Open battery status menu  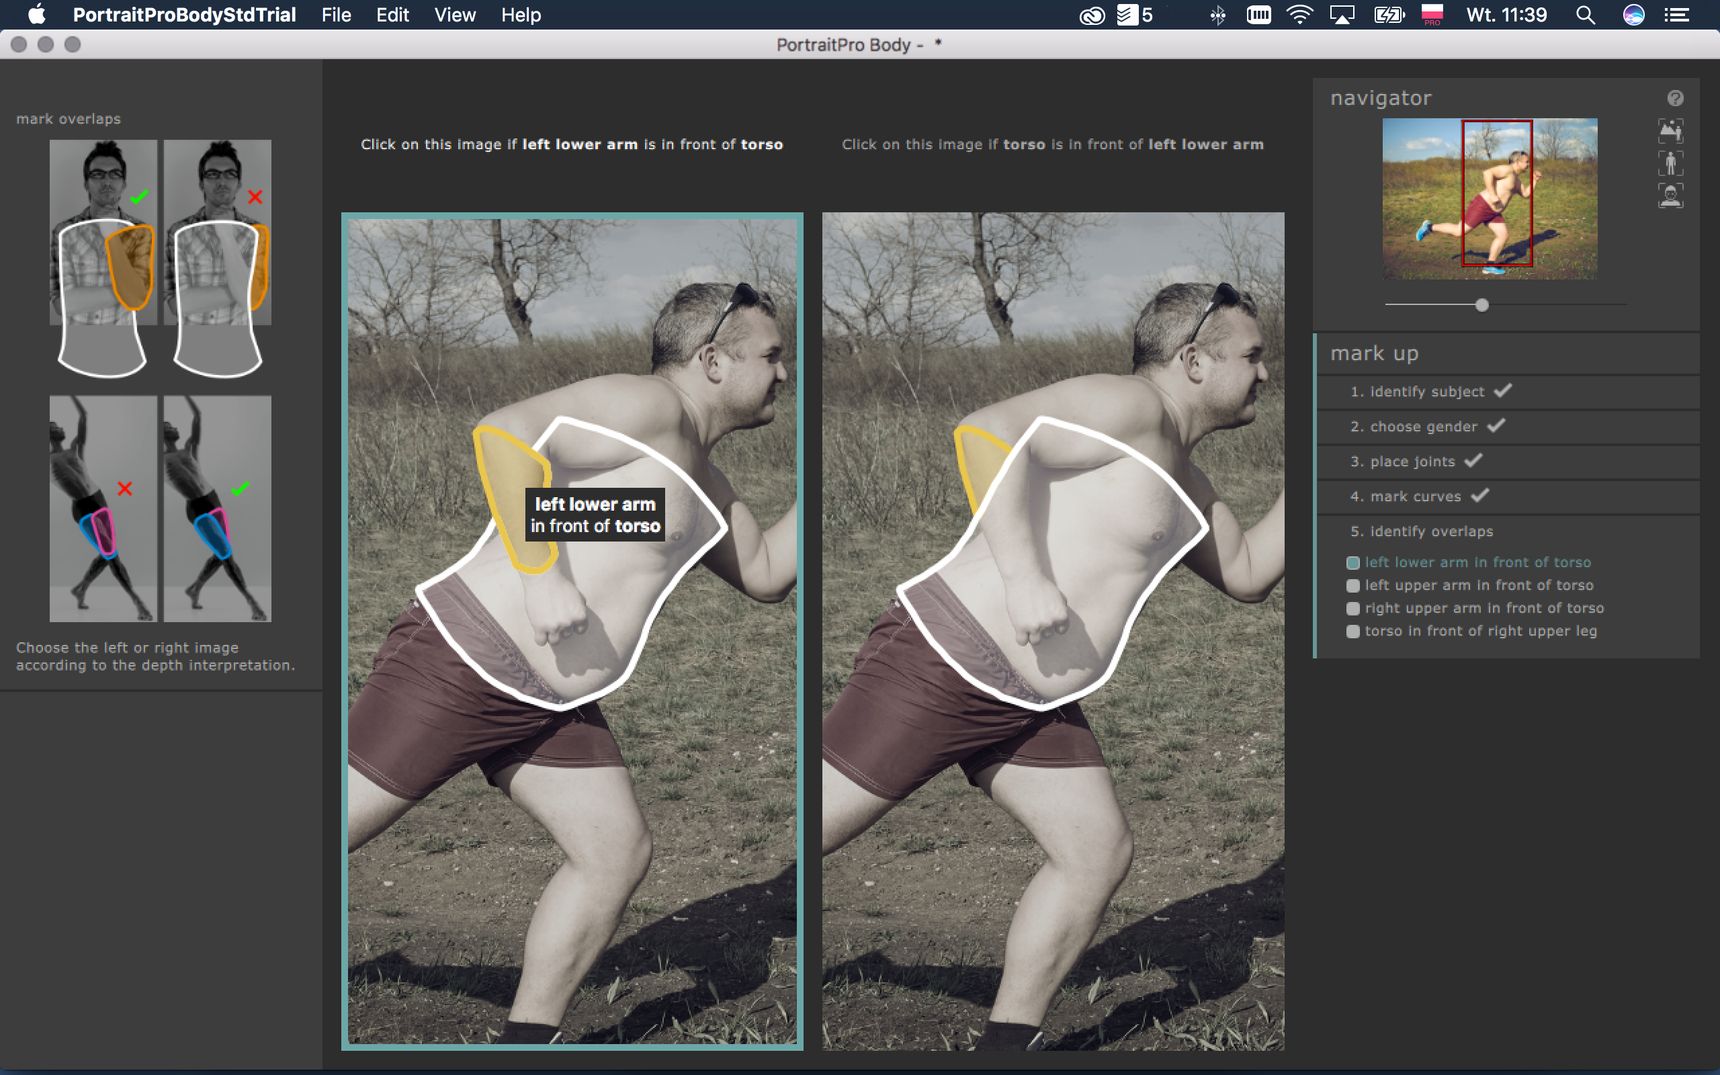(1389, 15)
